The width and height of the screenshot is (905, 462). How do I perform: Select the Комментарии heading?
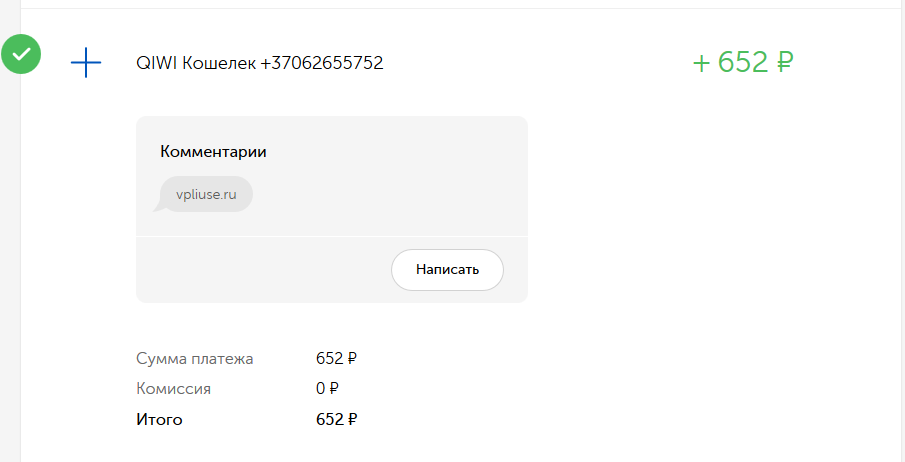pos(213,152)
